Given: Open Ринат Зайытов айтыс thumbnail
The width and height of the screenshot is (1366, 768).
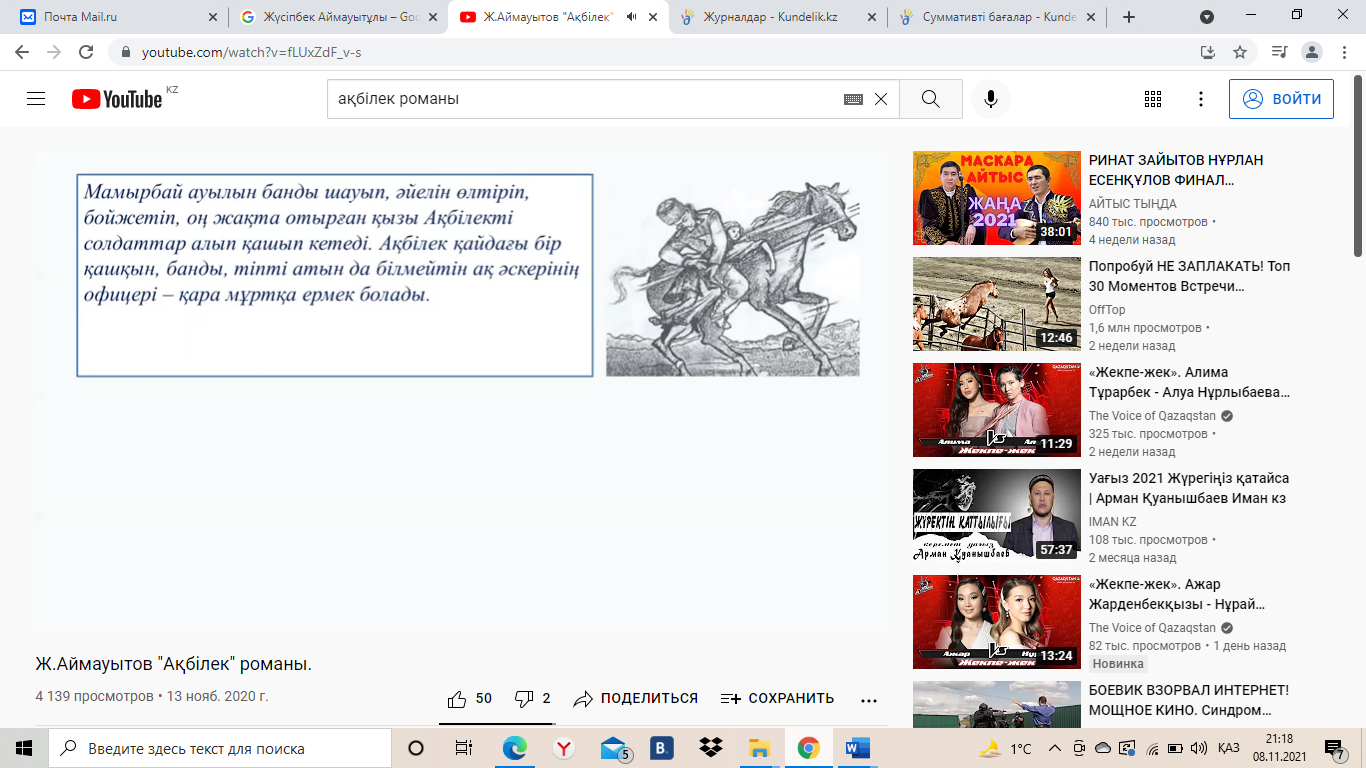Looking at the screenshot, I should point(997,198).
